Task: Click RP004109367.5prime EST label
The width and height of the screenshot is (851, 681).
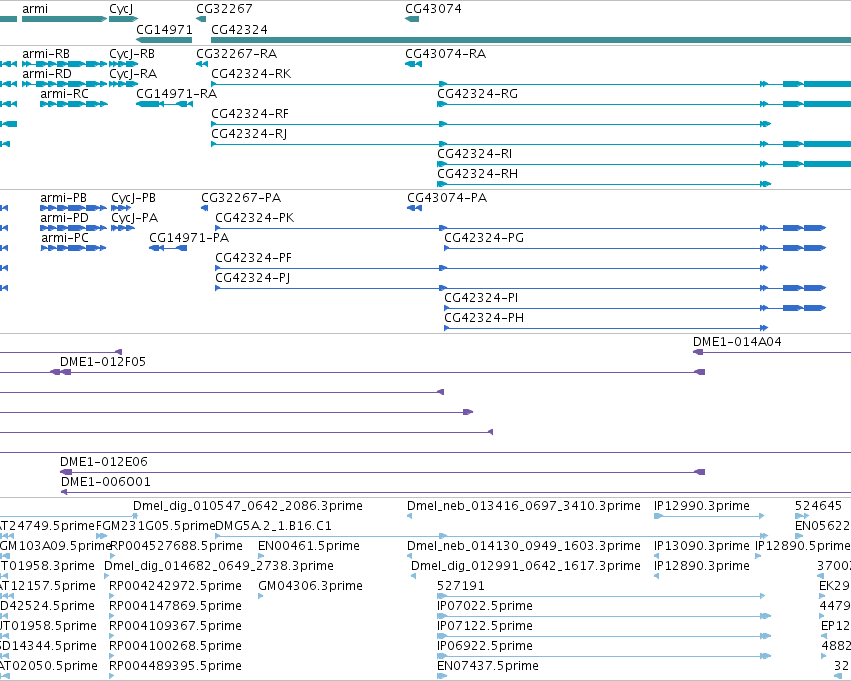Action: tap(175, 627)
